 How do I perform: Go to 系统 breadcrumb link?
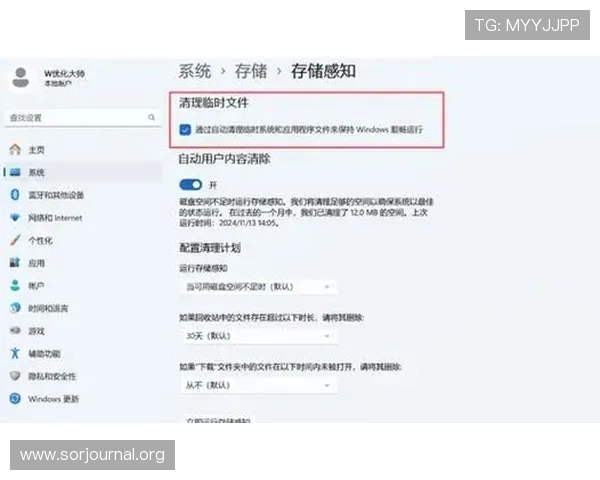[195, 71]
